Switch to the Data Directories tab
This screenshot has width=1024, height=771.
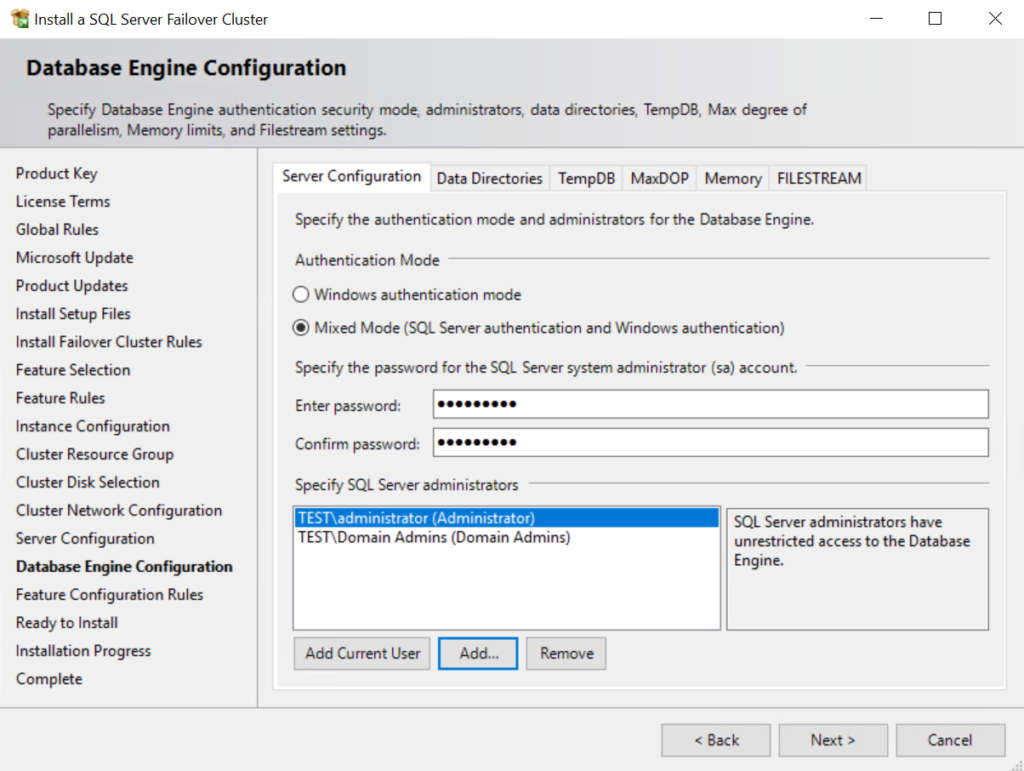point(489,178)
